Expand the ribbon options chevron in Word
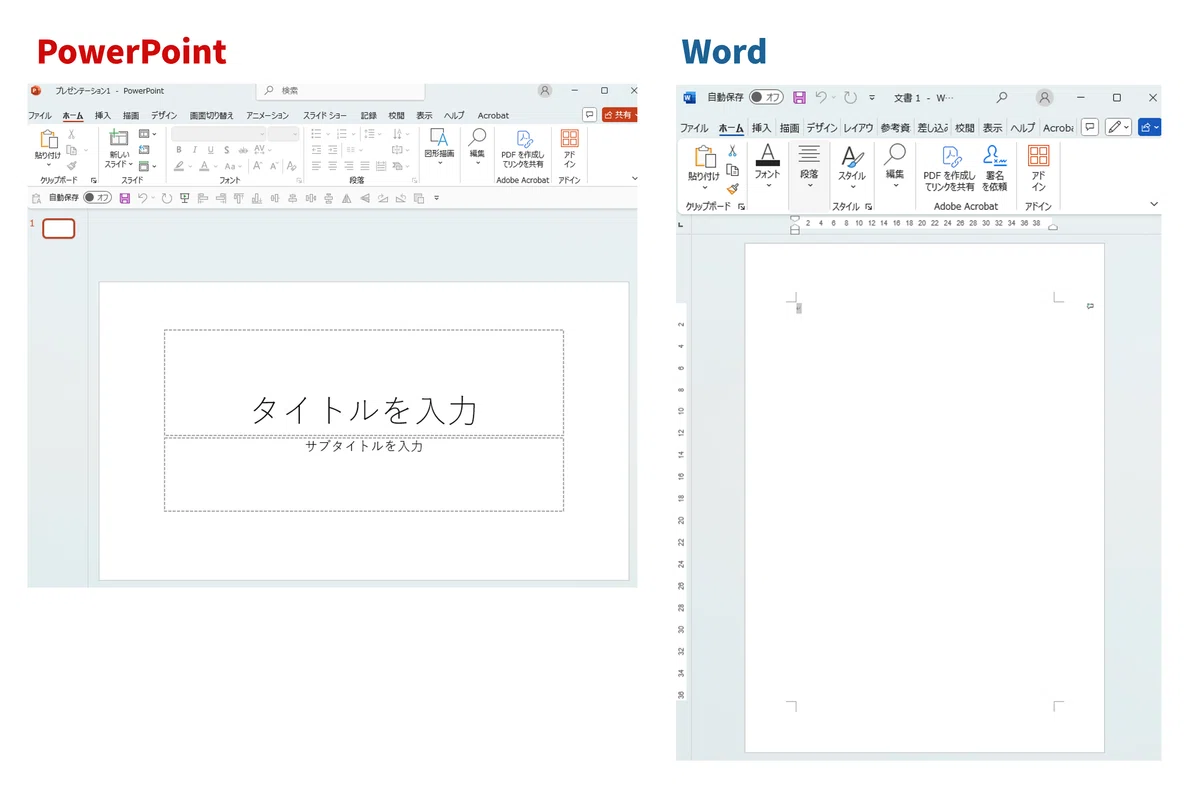The image size is (1200, 797). coord(1154,204)
